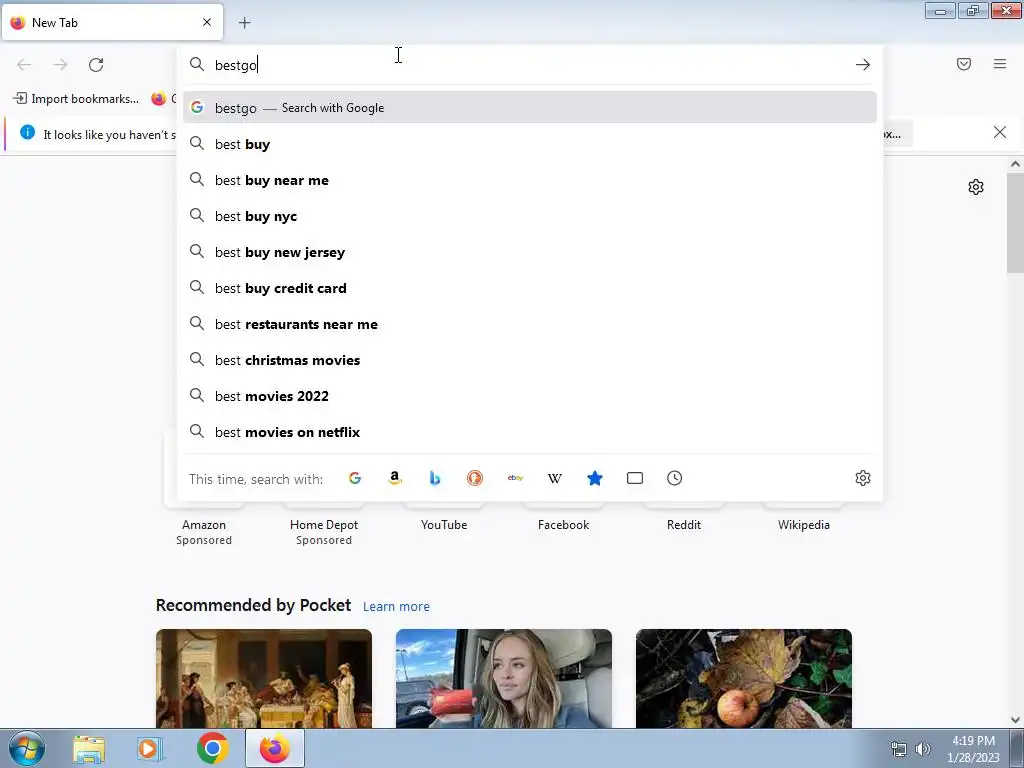1024x768 pixels.
Task: Search this time with Wikipedia icon
Action: coord(554,478)
